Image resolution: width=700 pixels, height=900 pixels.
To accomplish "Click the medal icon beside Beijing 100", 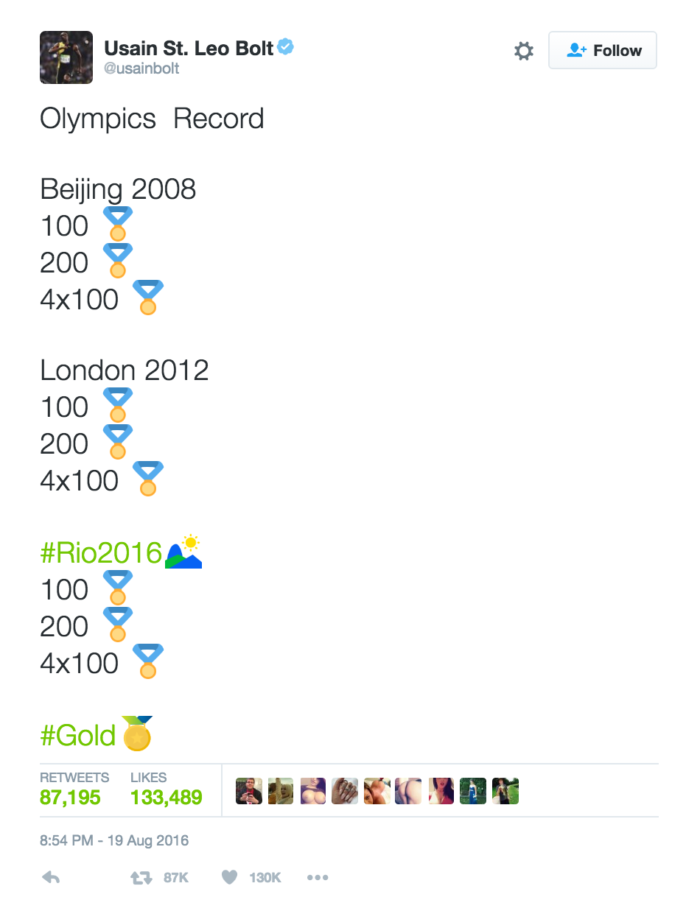I will [118, 224].
